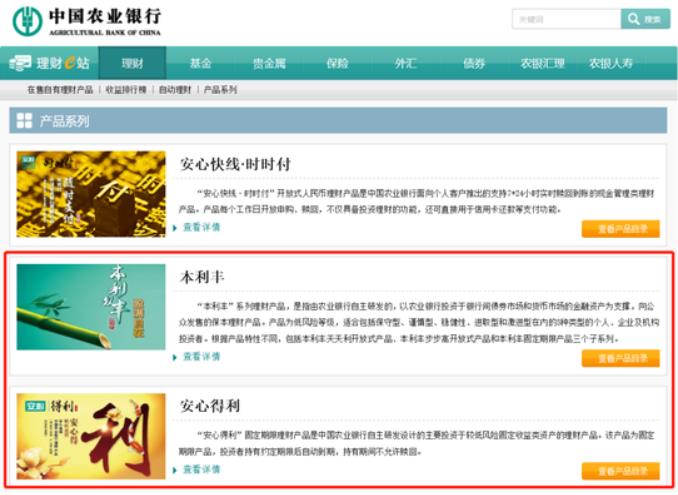Click the 产品系列 grid icon
Viewport: 678px width, 495px height.
pos(24,121)
